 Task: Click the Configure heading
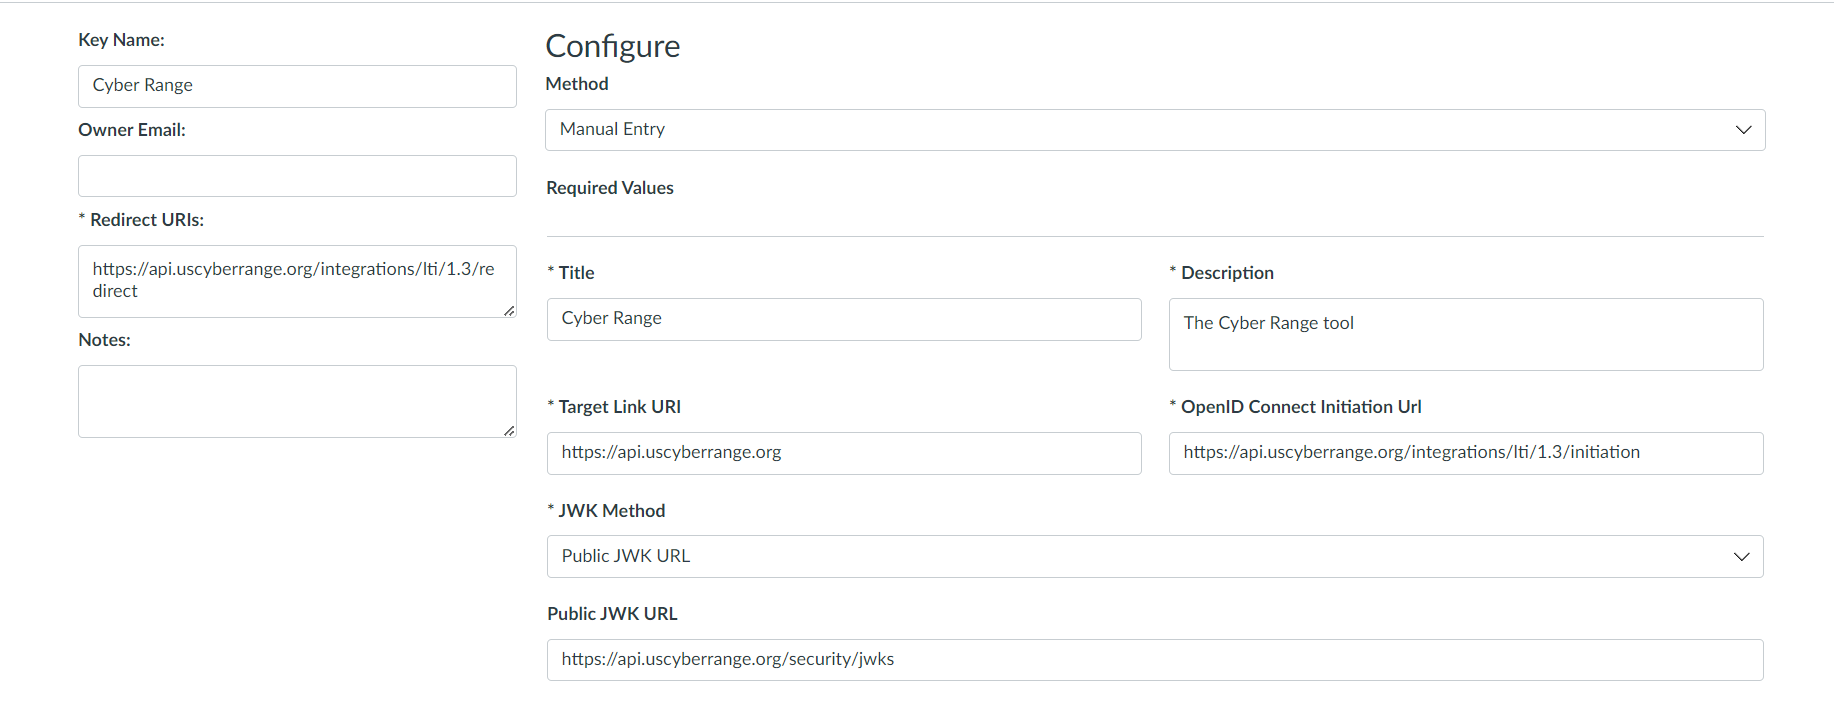[x=612, y=46]
